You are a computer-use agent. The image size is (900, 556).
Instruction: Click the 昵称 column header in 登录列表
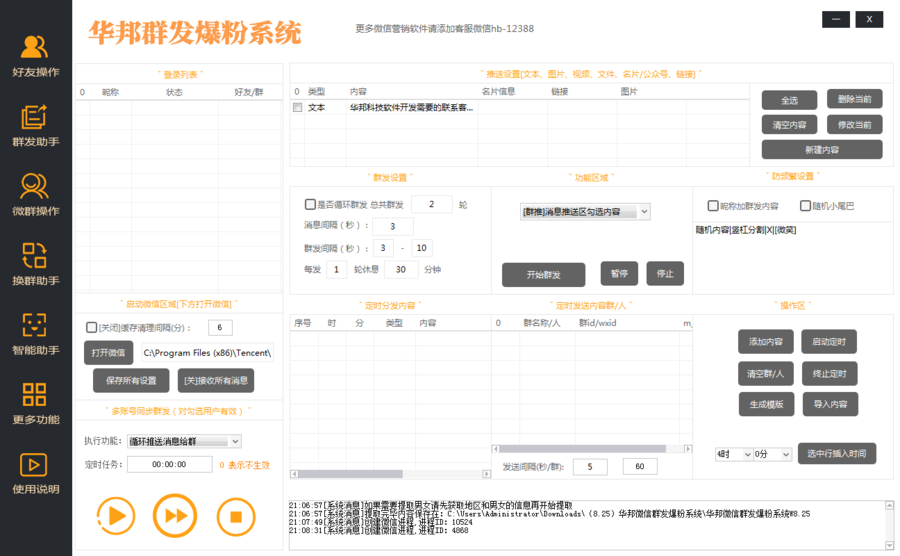click(110, 92)
